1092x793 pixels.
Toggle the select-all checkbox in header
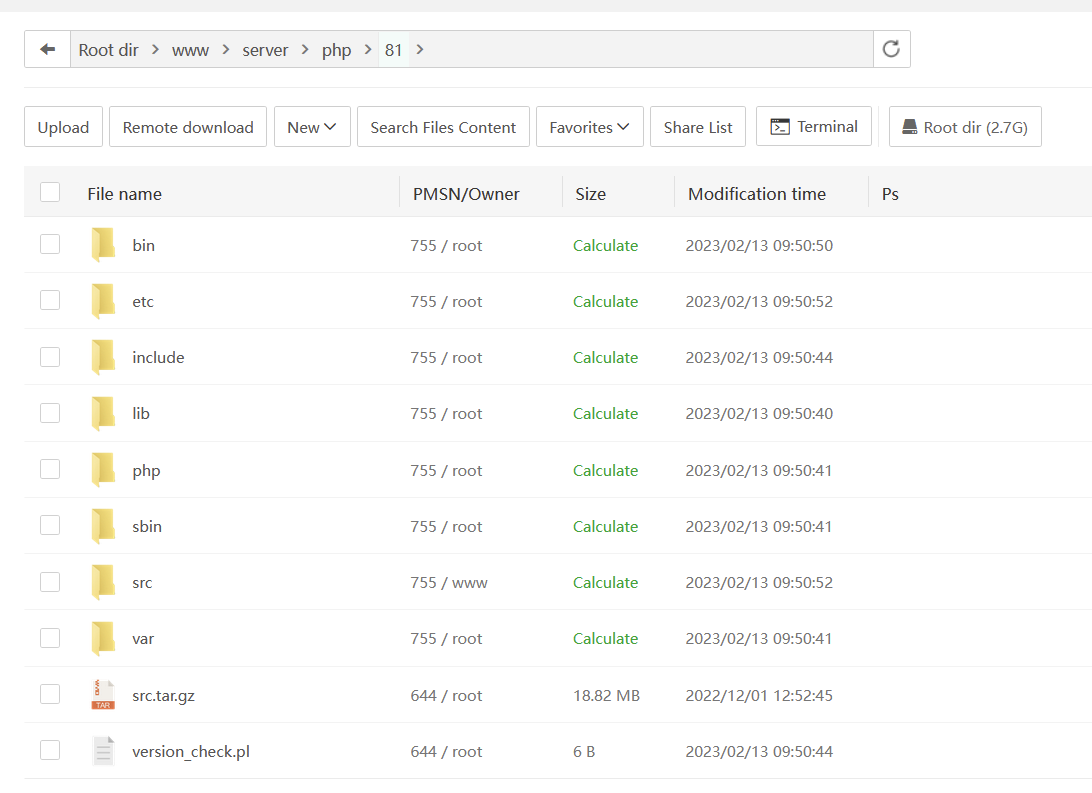coord(49,192)
